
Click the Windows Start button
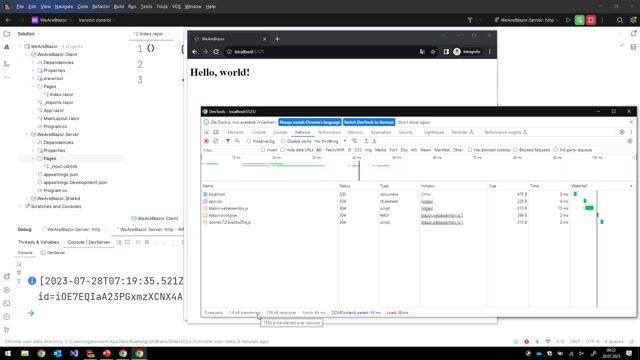(x=8, y=353)
